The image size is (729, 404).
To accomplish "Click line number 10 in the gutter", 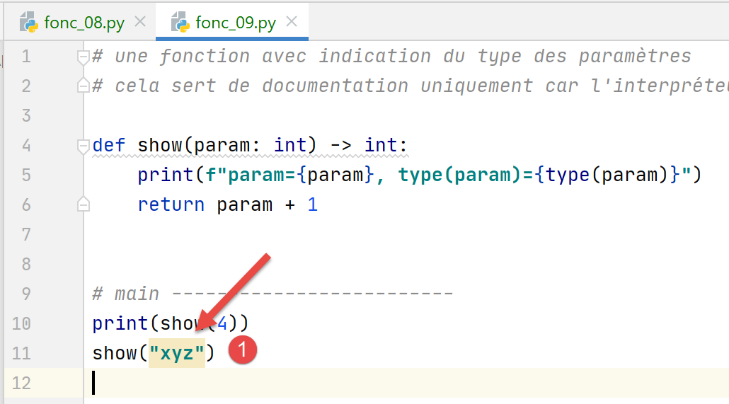I will coord(25,324).
